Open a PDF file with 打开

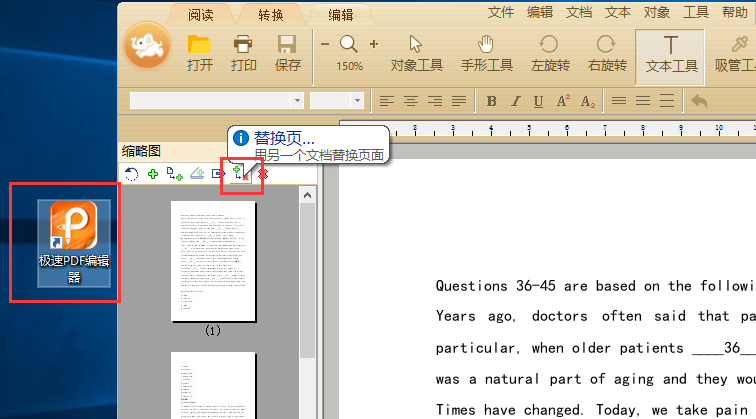[x=200, y=54]
